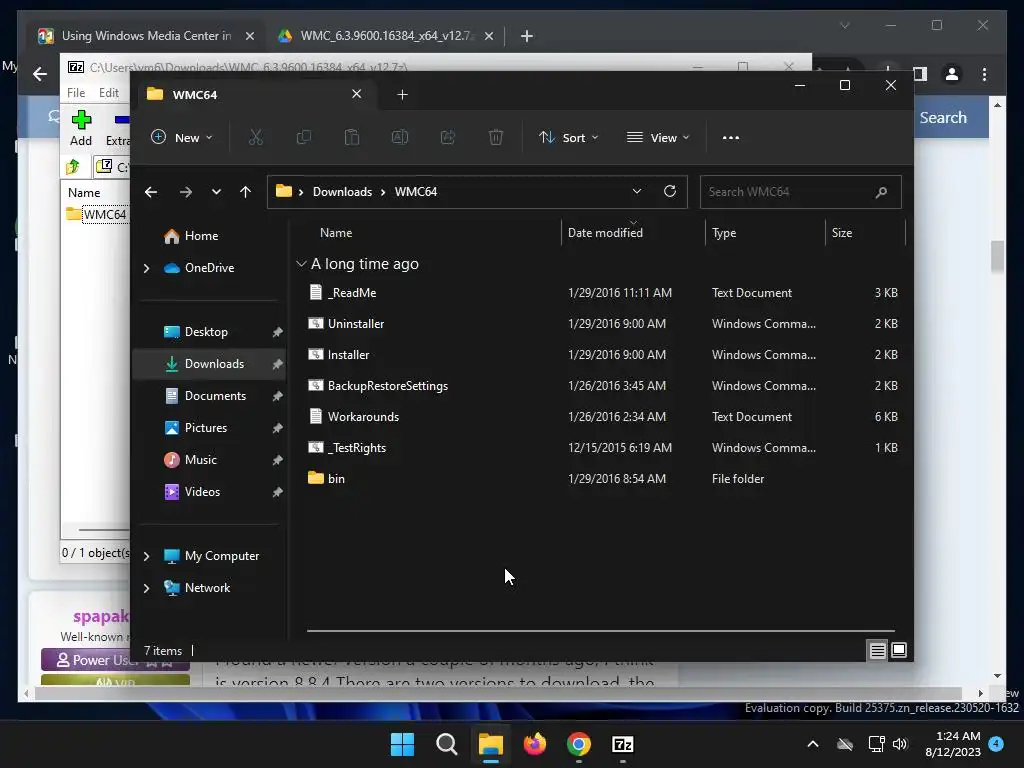Click the 7-Zip Add green plus icon
This screenshot has width=1024, height=768.
pyautogui.click(x=82, y=120)
